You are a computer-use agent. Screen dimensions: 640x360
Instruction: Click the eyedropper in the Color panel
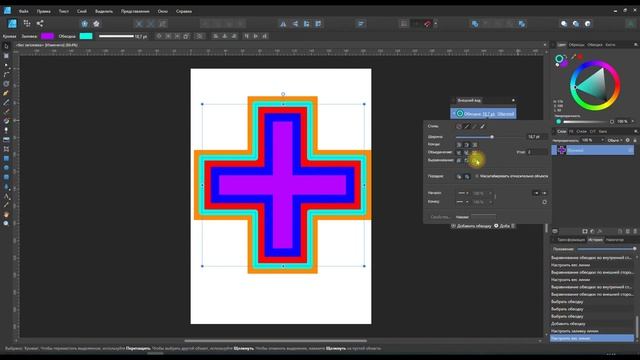573,57
